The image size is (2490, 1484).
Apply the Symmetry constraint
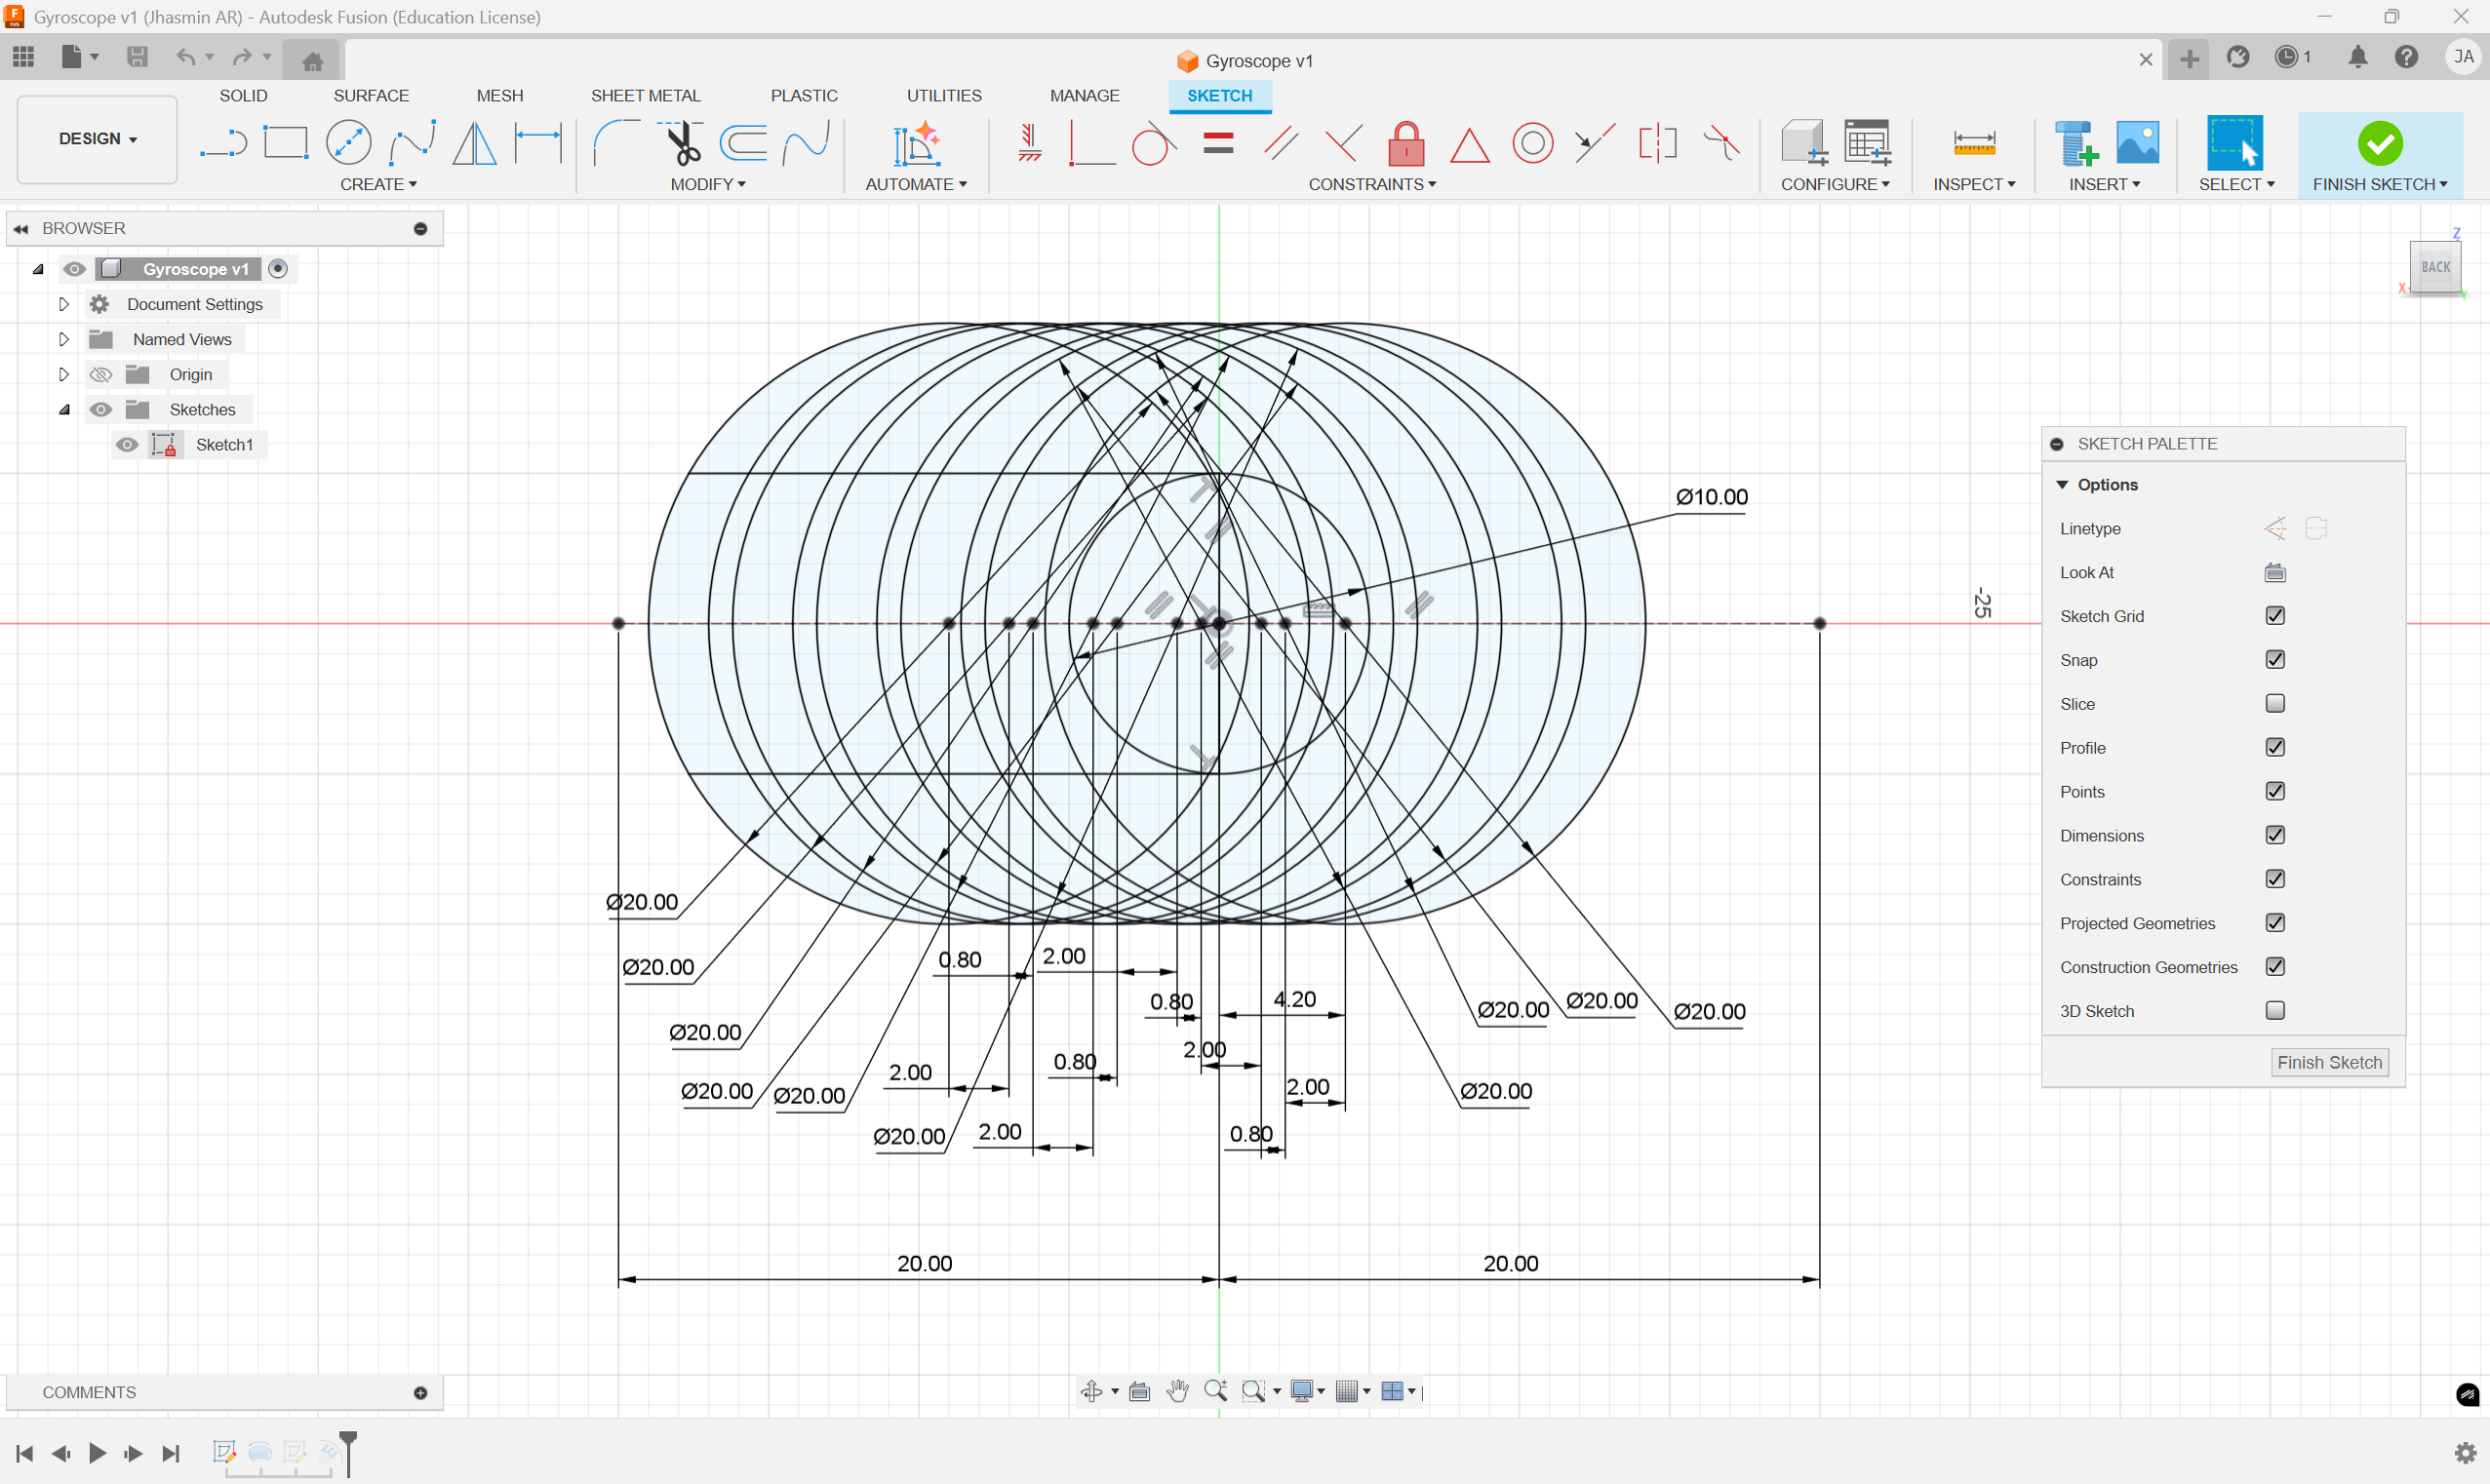1657,143
